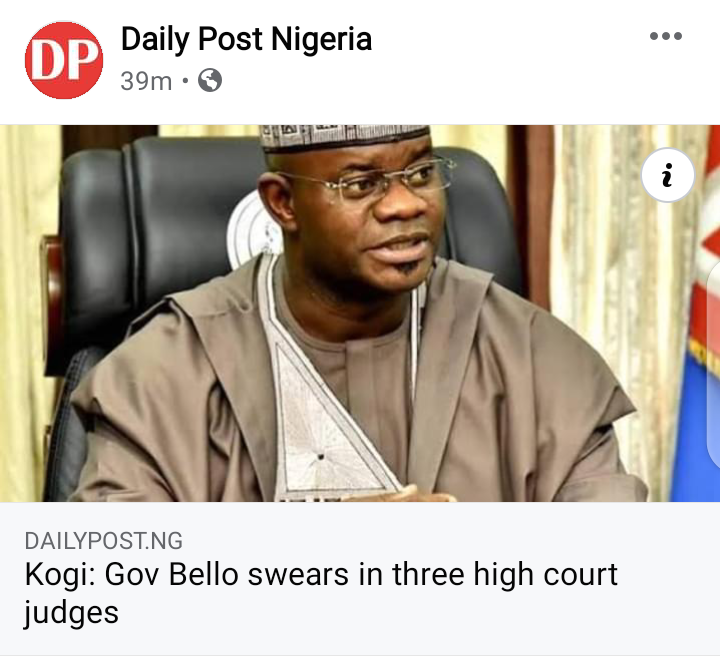Viewport: 720px width, 657px height.
Task: Tap the grey link preview footer area
Action: pos(360,578)
